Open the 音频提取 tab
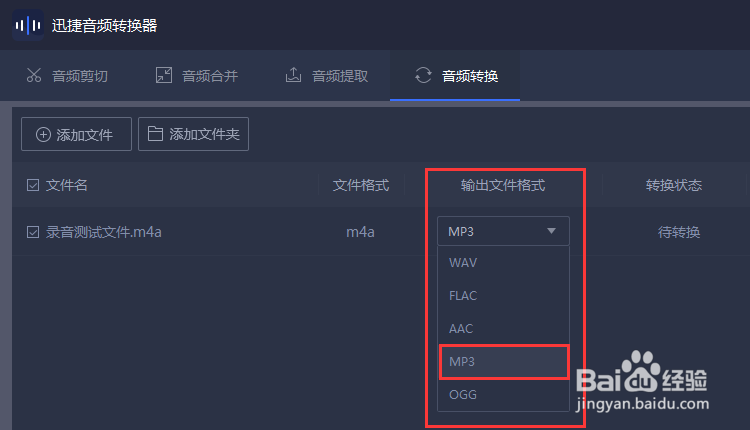750x430 pixels. pos(327,76)
